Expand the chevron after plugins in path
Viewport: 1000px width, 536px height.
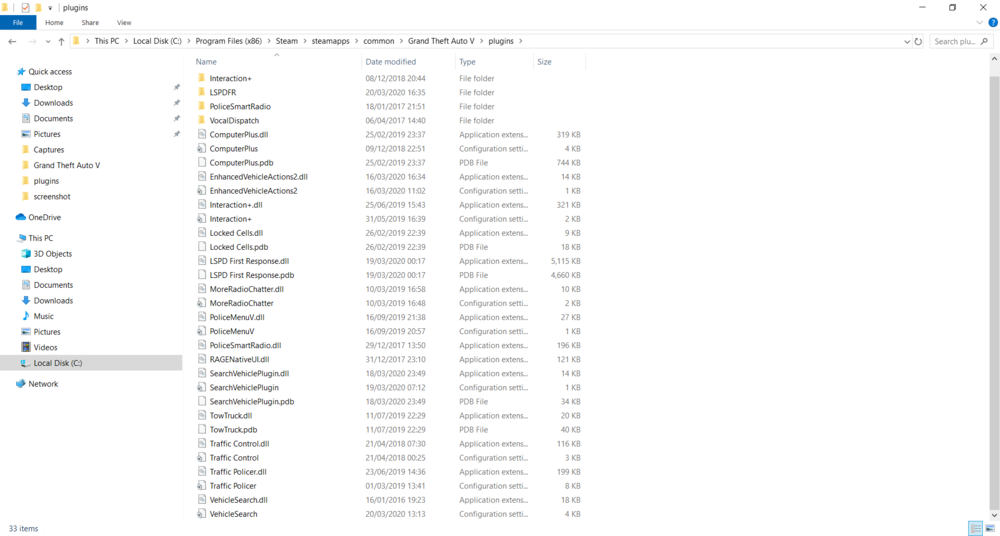tap(520, 41)
